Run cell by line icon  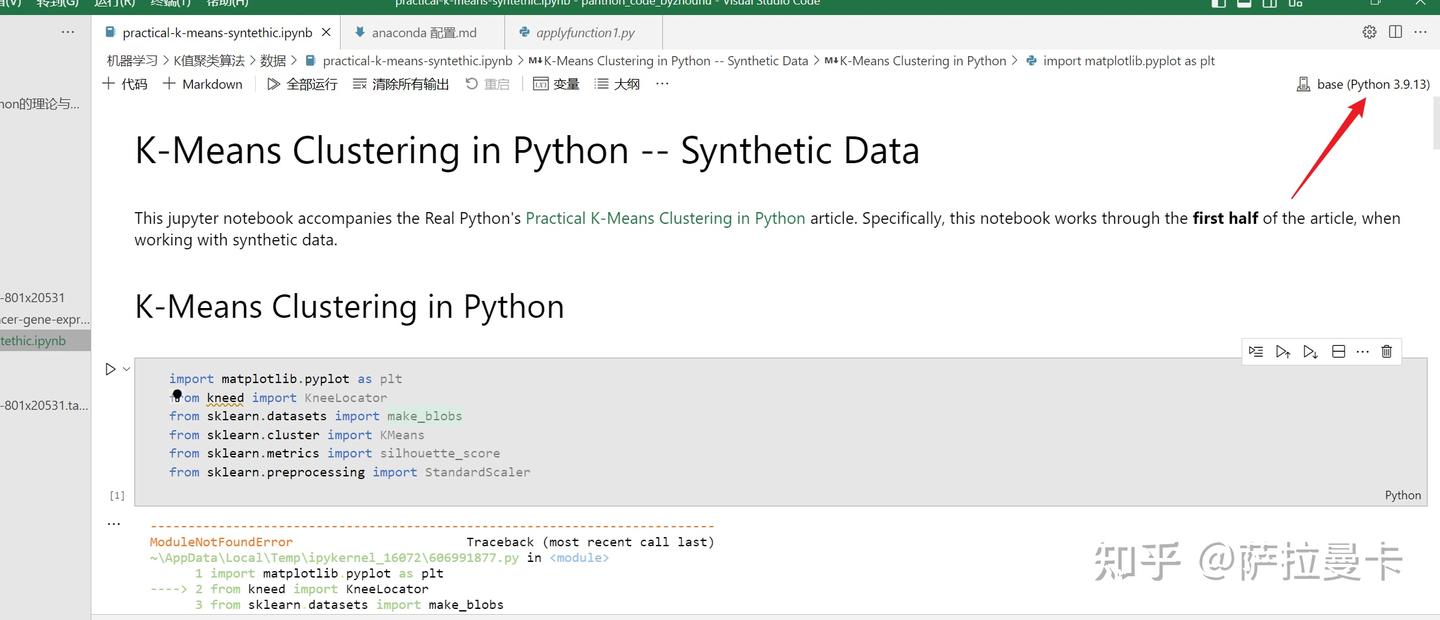pyautogui.click(x=1256, y=351)
